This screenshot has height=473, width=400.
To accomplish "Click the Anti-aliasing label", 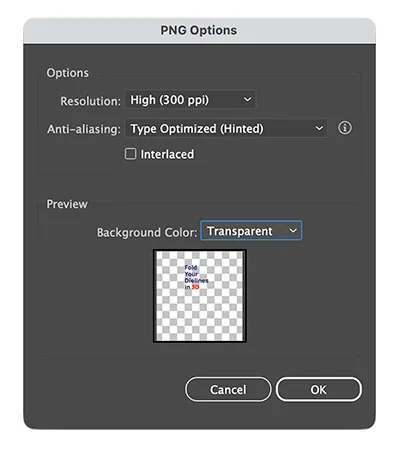I will coord(84,129).
